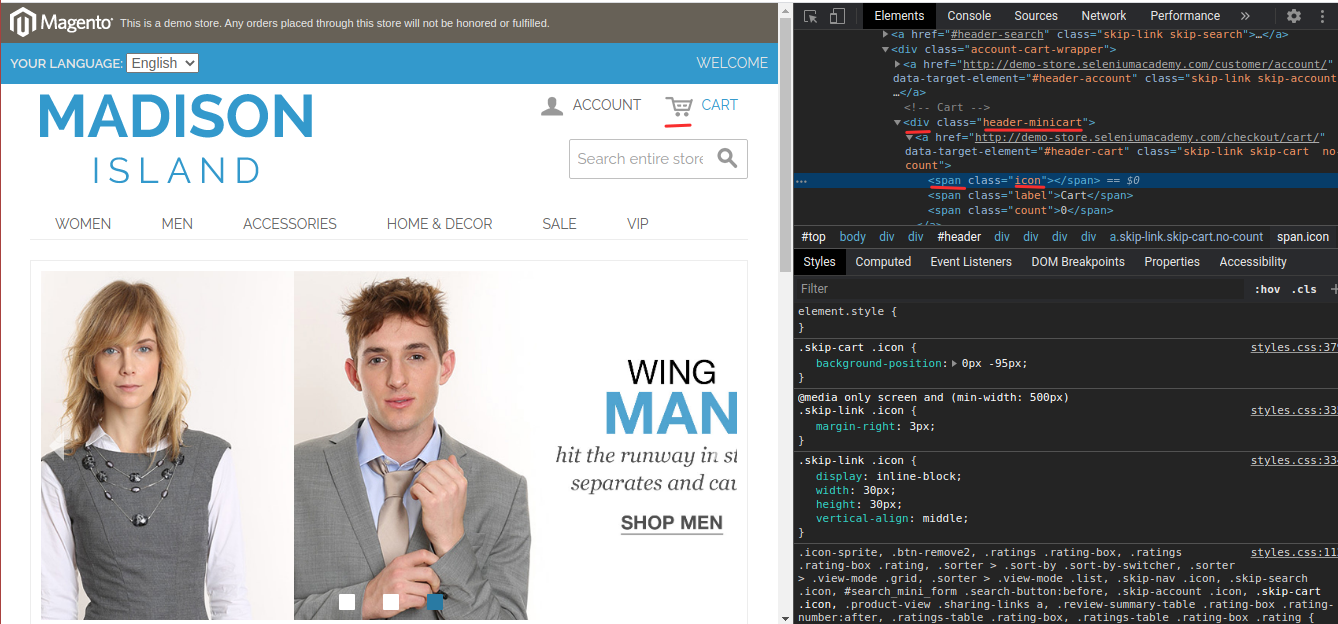Screen dimensions: 1338x624
Task: Toggle the .cls element classes button
Action: point(1304,289)
